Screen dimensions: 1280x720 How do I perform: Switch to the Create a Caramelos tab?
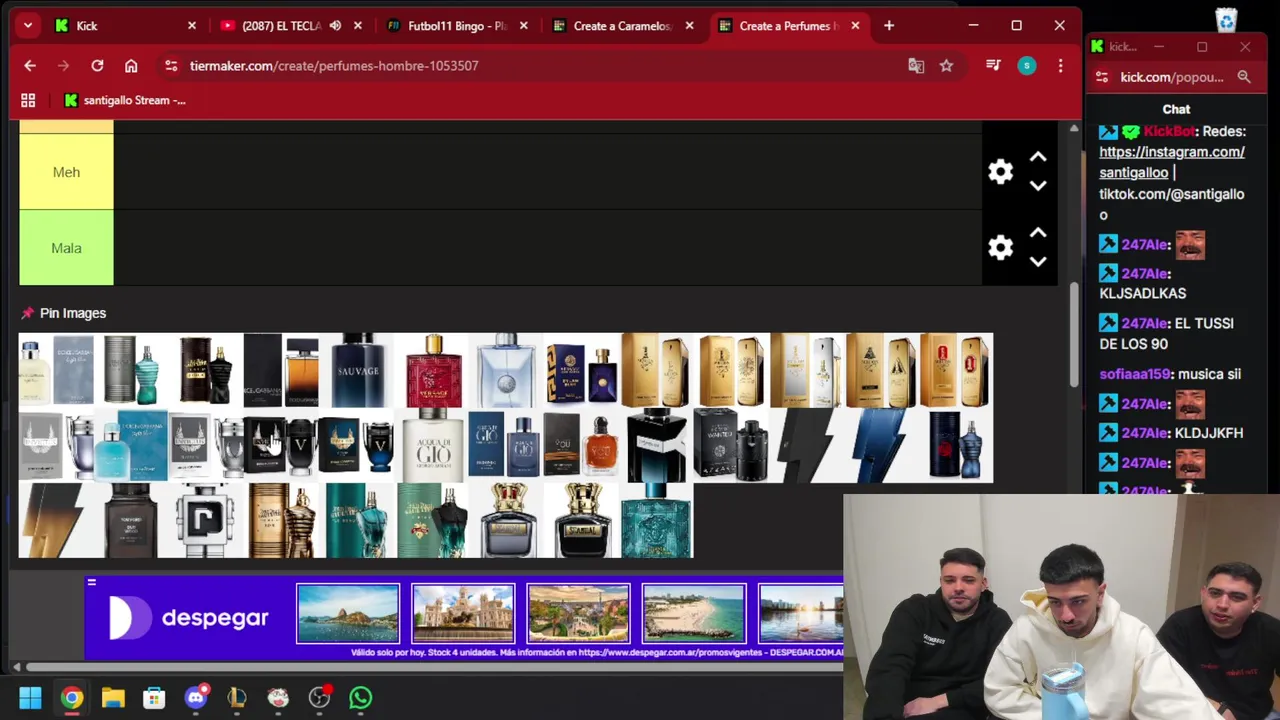(x=622, y=26)
